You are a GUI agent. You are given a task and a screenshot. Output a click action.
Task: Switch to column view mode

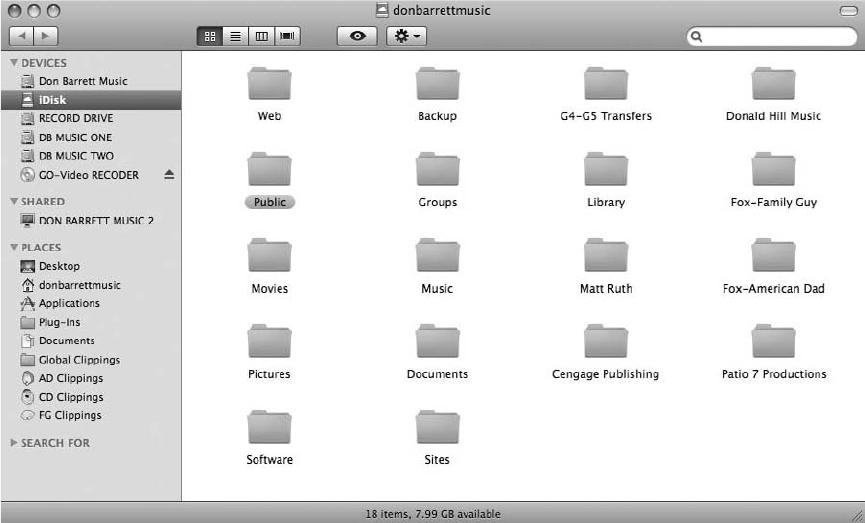262,36
